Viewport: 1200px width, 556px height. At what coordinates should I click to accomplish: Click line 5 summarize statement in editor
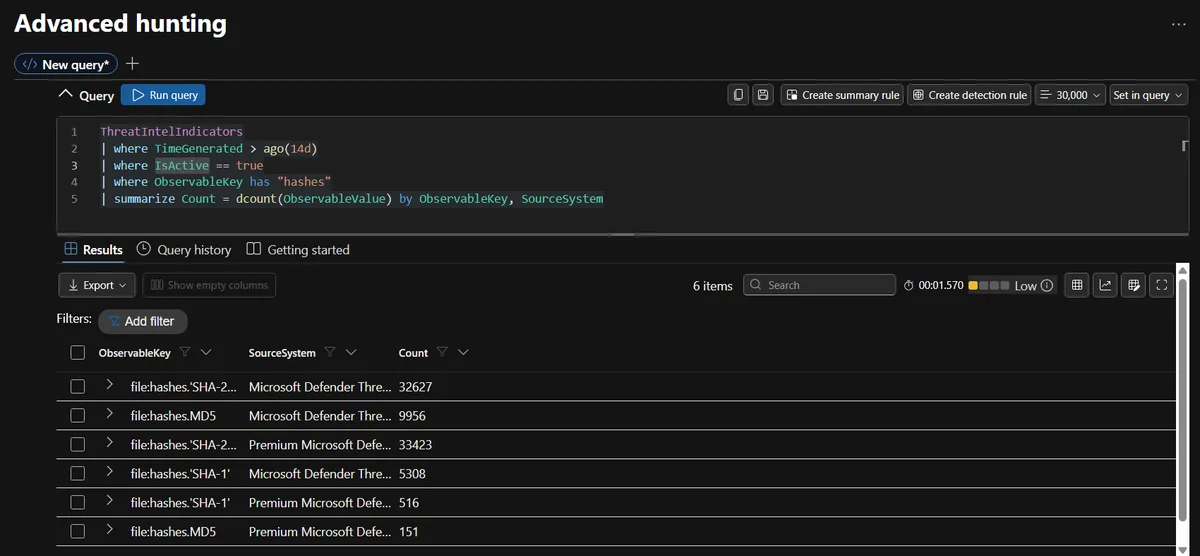click(352, 199)
